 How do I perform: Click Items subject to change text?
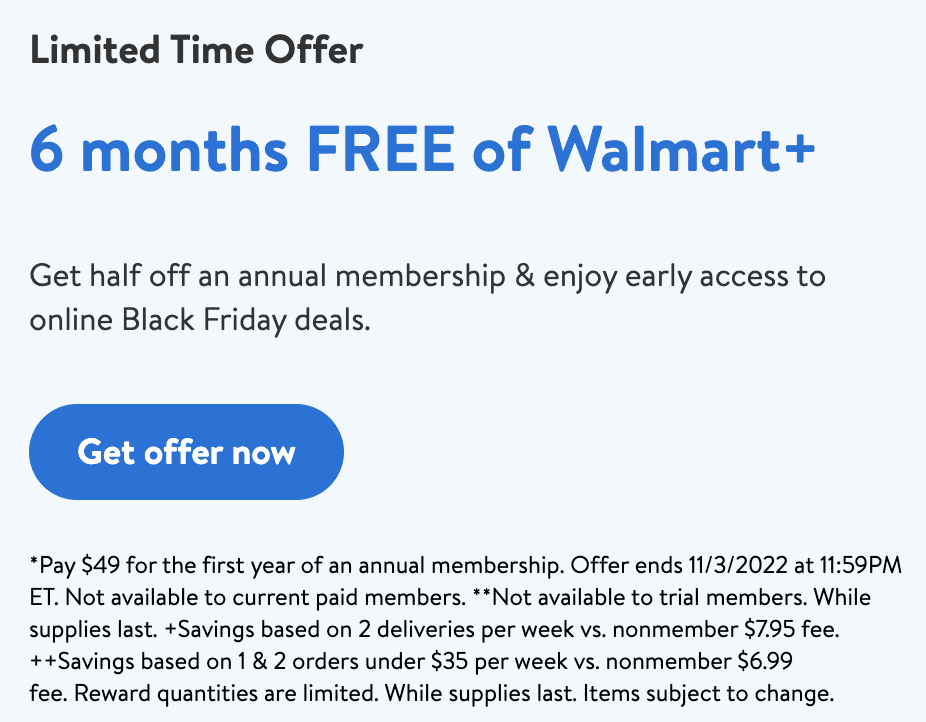click(709, 693)
